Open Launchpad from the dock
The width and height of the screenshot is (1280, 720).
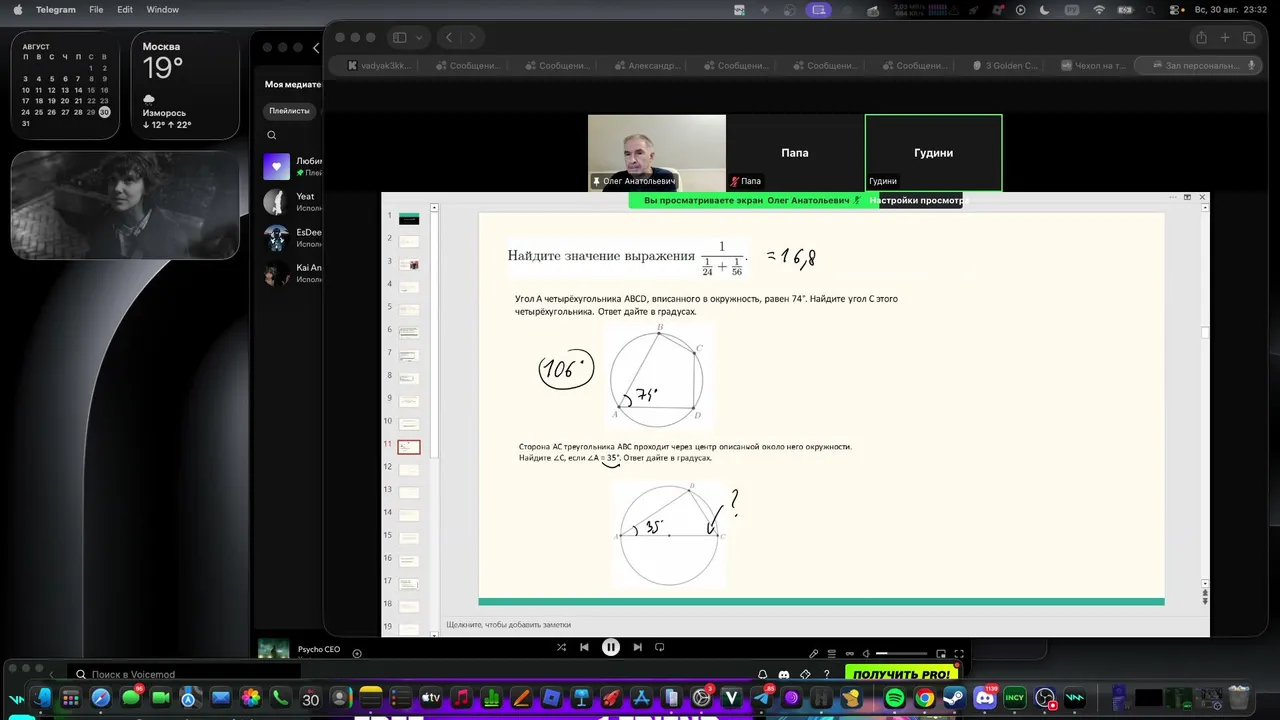point(71,698)
